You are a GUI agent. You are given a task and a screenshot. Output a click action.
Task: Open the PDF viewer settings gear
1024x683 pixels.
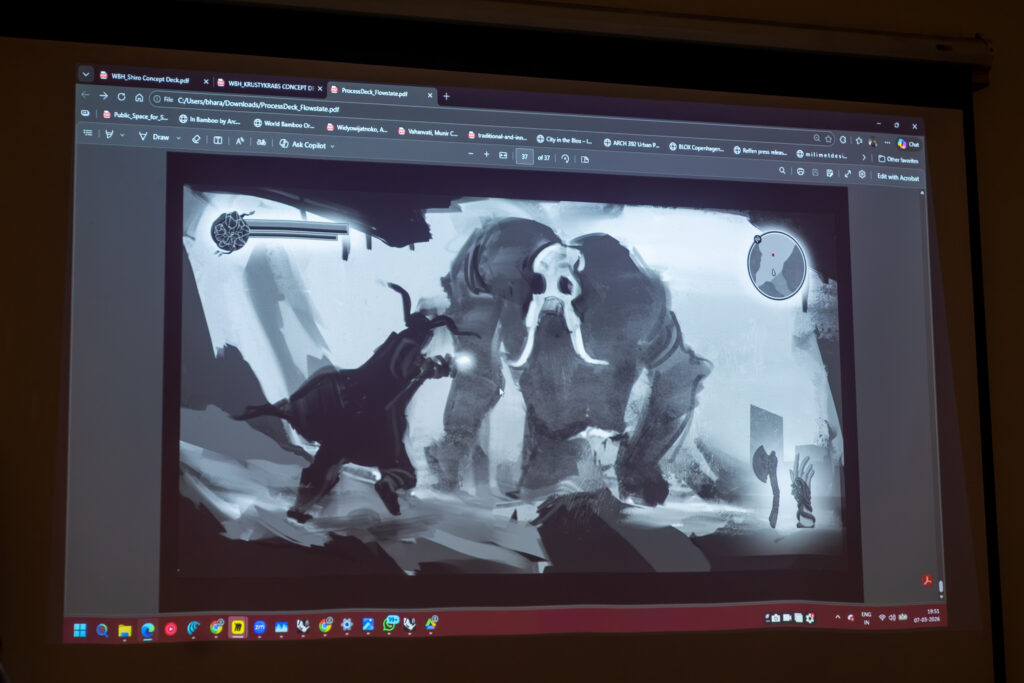pyautogui.click(x=862, y=175)
